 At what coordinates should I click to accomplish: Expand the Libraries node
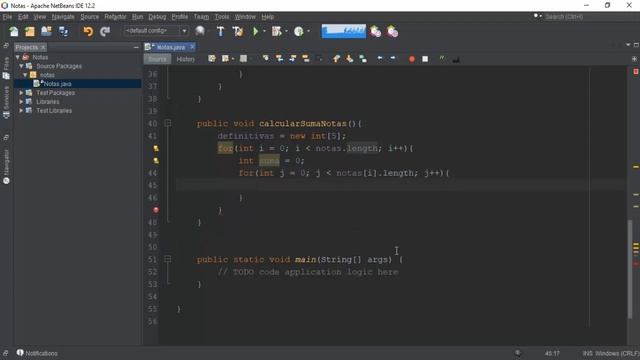(21, 102)
